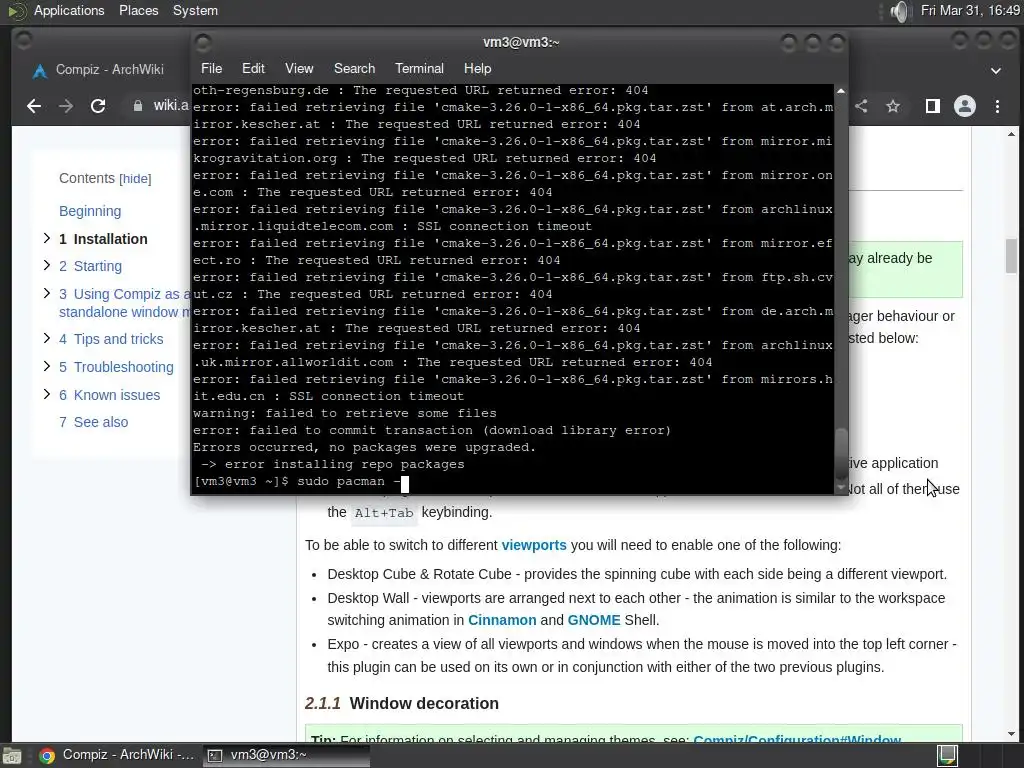This screenshot has width=1024, height=768.
Task: Click the Window decoration heading
Action: [x=424, y=703]
